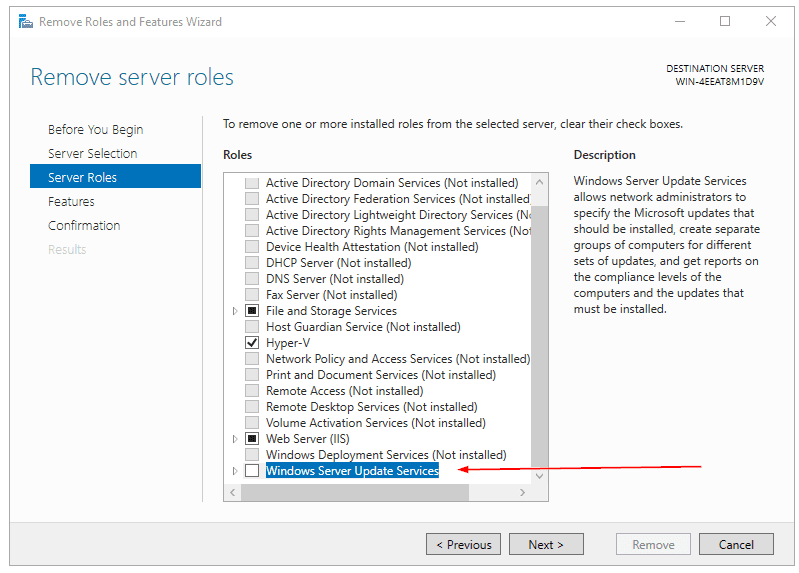The image size is (799, 573).
Task: Minimize the wizard window
Action: (680, 21)
